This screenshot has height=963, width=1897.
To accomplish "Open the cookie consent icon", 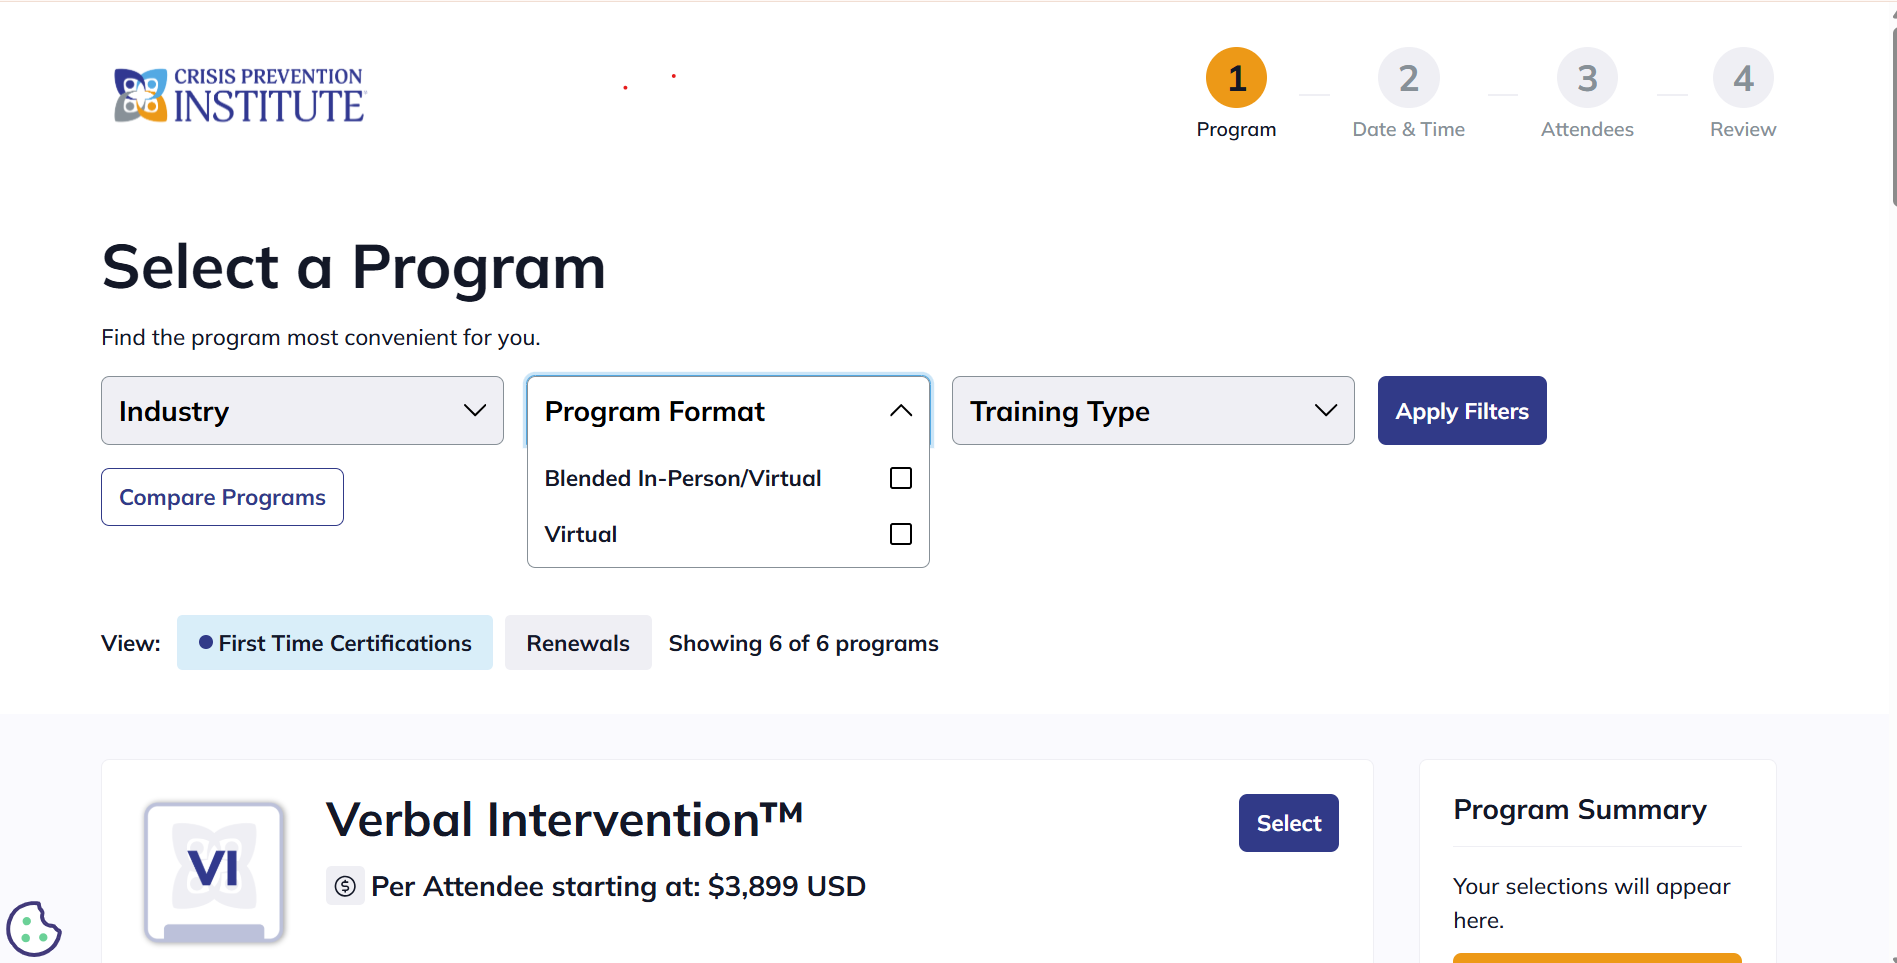I will (x=33, y=929).
